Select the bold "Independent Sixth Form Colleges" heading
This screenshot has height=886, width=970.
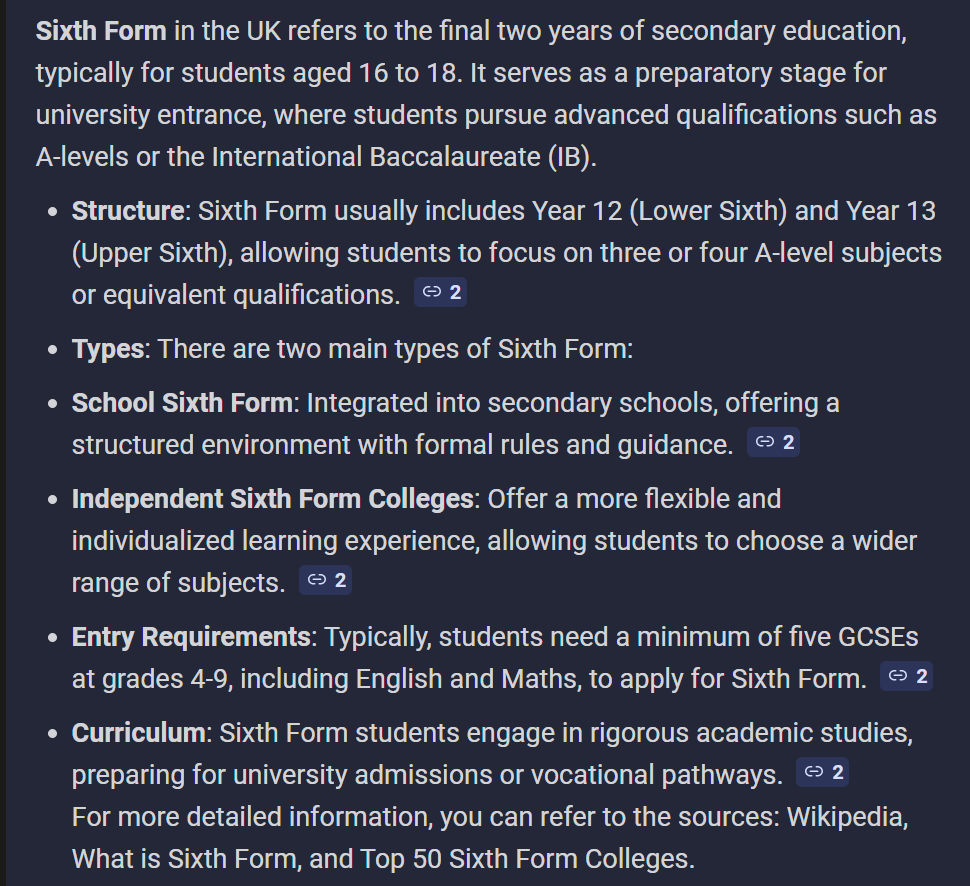(x=272, y=499)
